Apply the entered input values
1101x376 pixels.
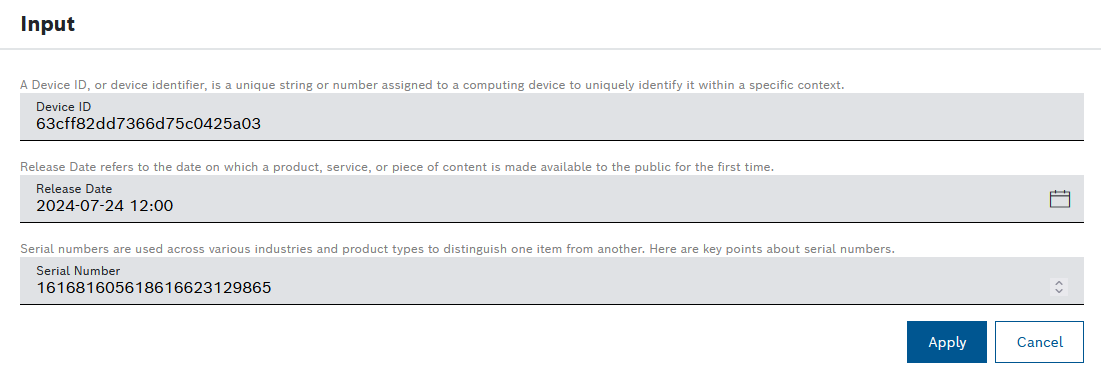coord(947,342)
